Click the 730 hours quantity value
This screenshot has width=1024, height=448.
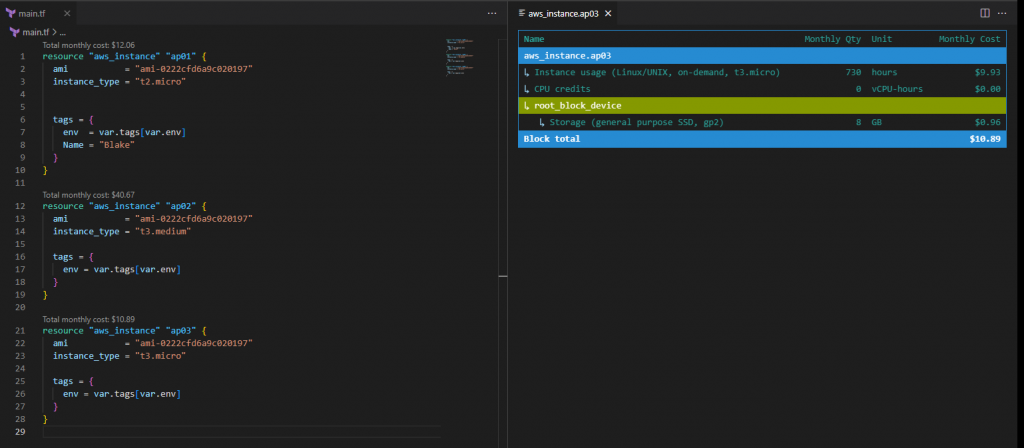(x=854, y=72)
